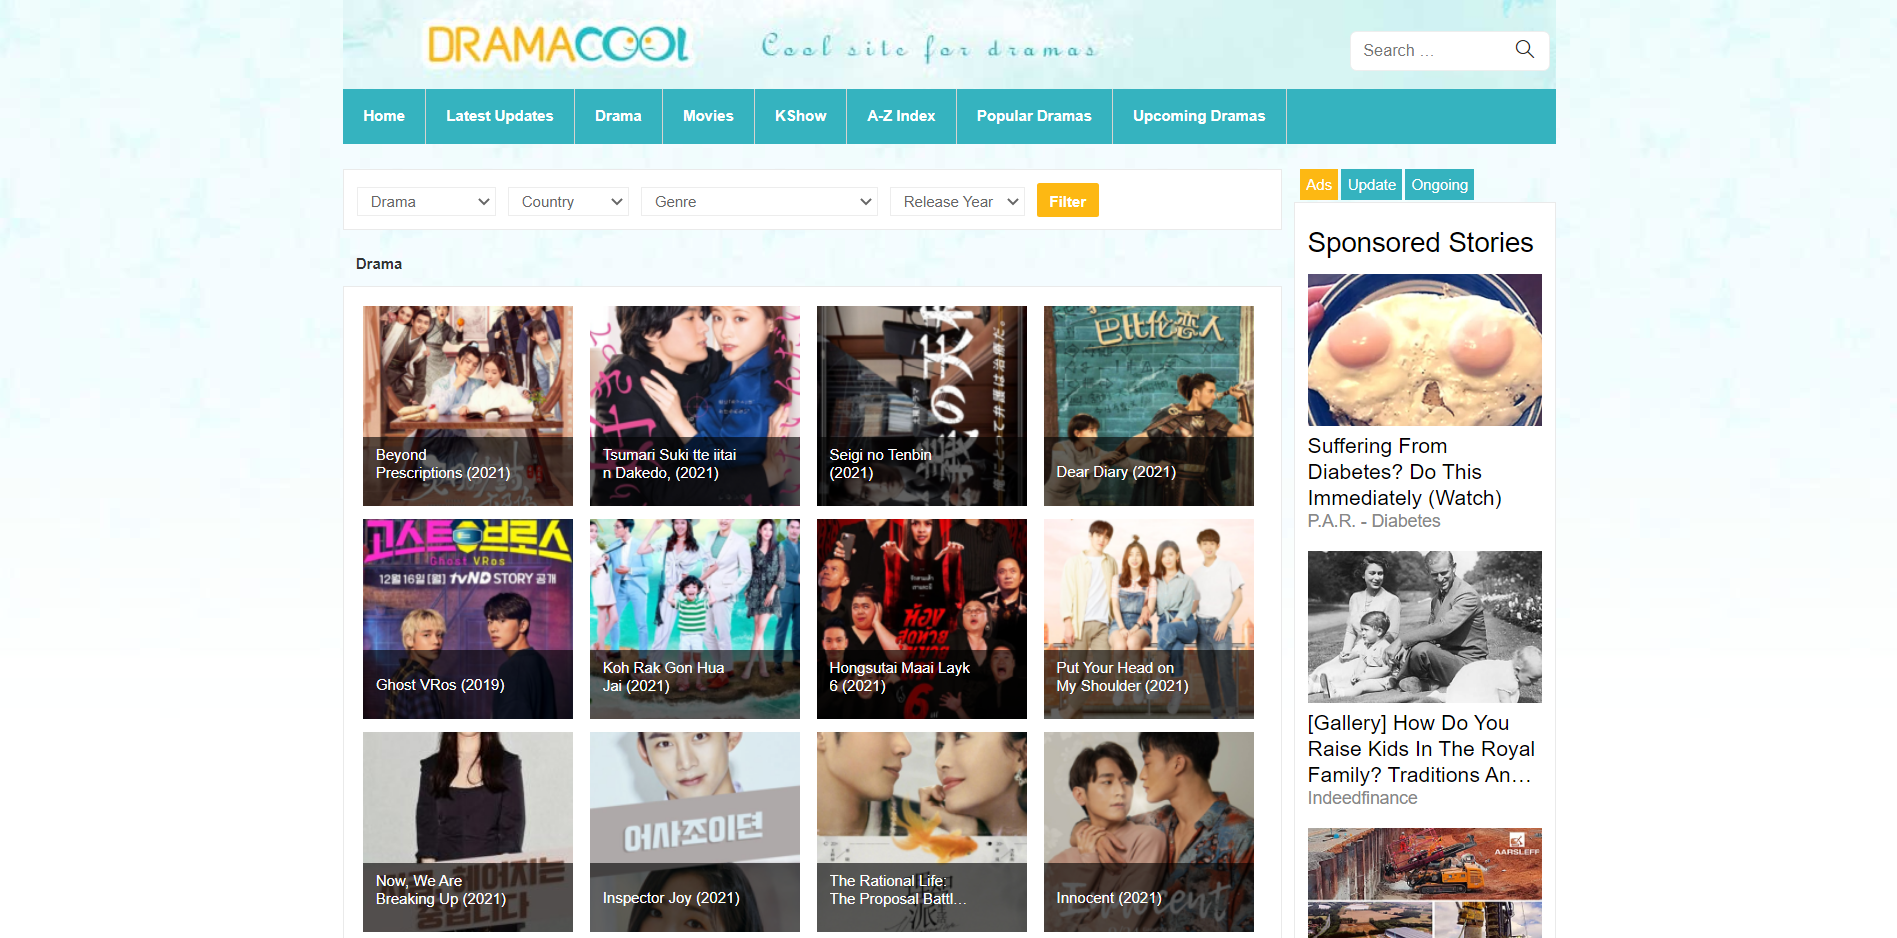Click the search magnifier icon
Viewport: 1897px width, 938px height.
pyautogui.click(x=1524, y=49)
